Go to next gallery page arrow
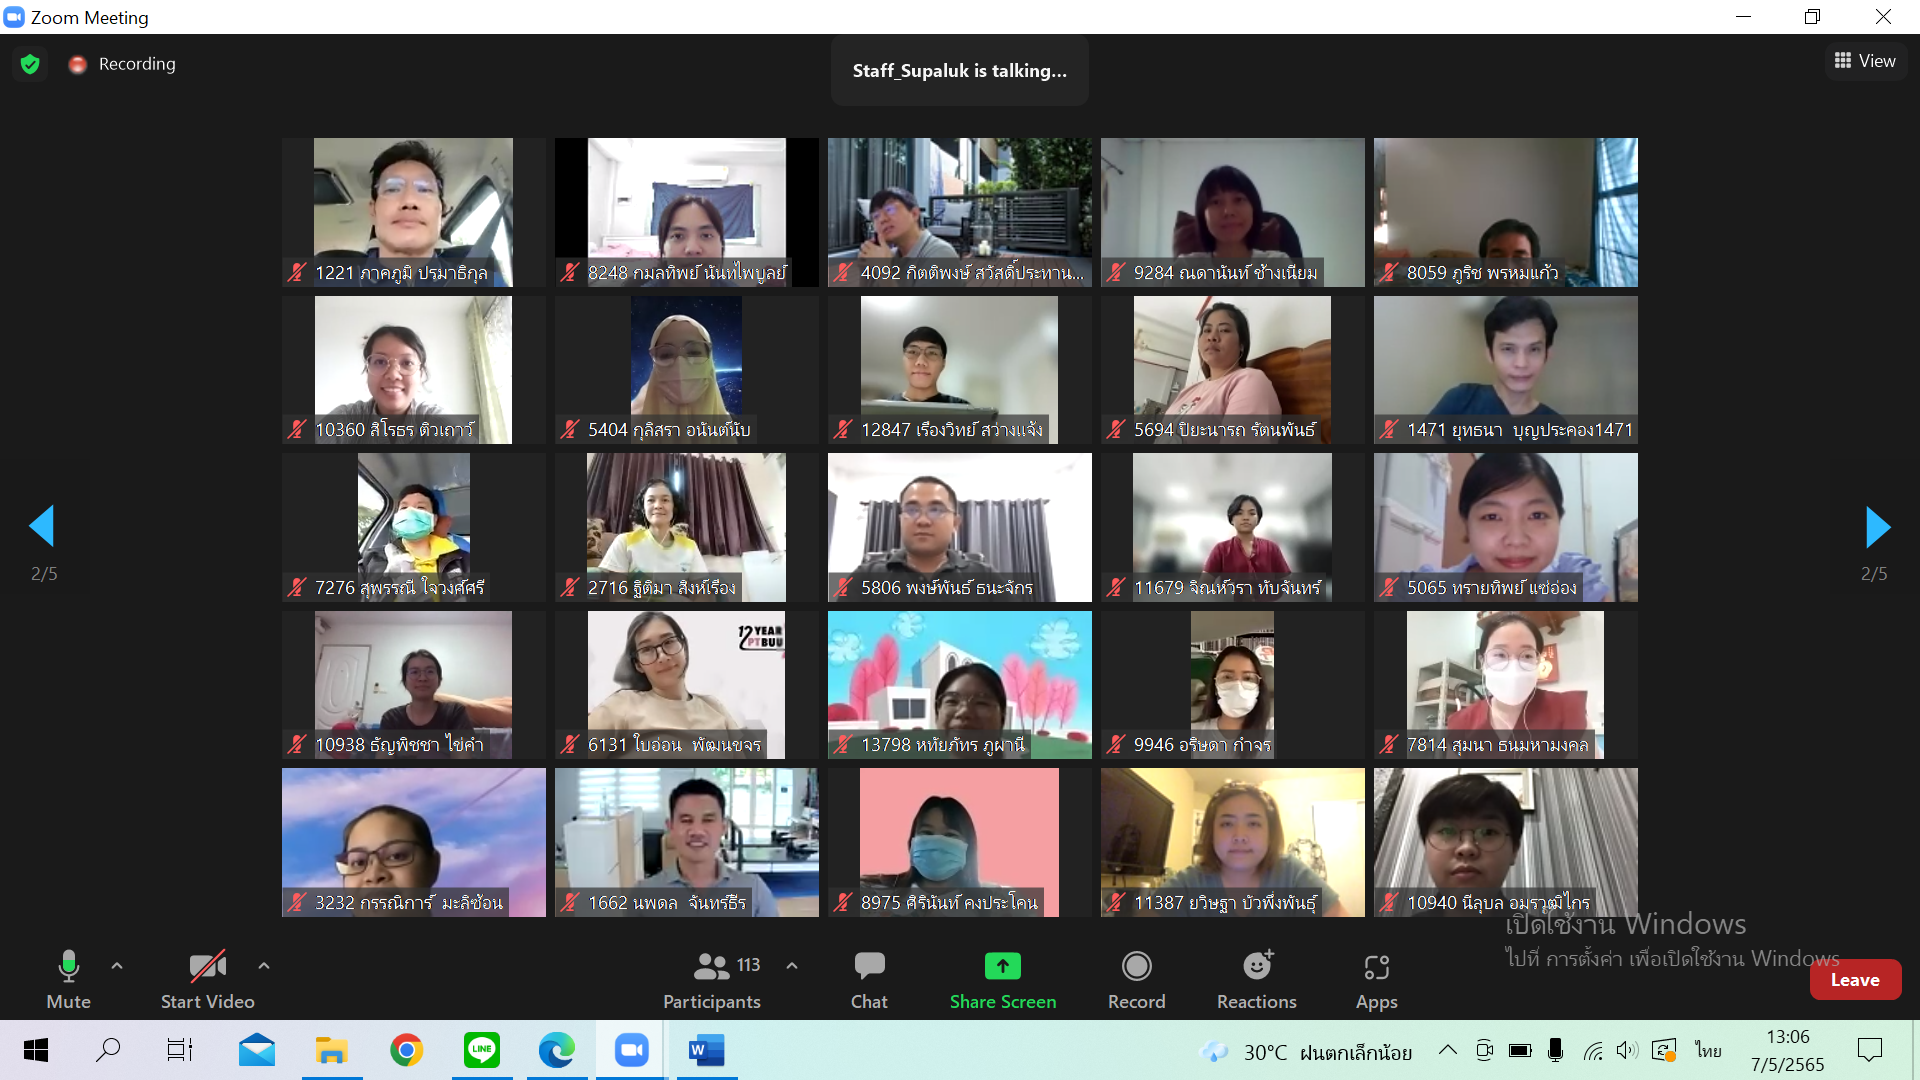Image resolution: width=1920 pixels, height=1080 pixels. [1877, 527]
